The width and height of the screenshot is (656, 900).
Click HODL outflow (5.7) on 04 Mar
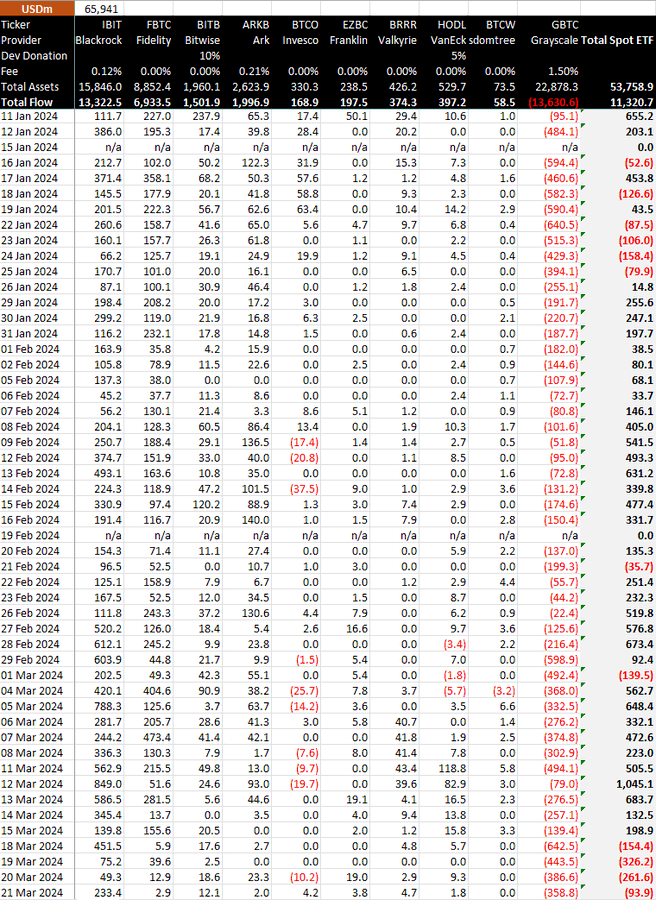[453, 690]
